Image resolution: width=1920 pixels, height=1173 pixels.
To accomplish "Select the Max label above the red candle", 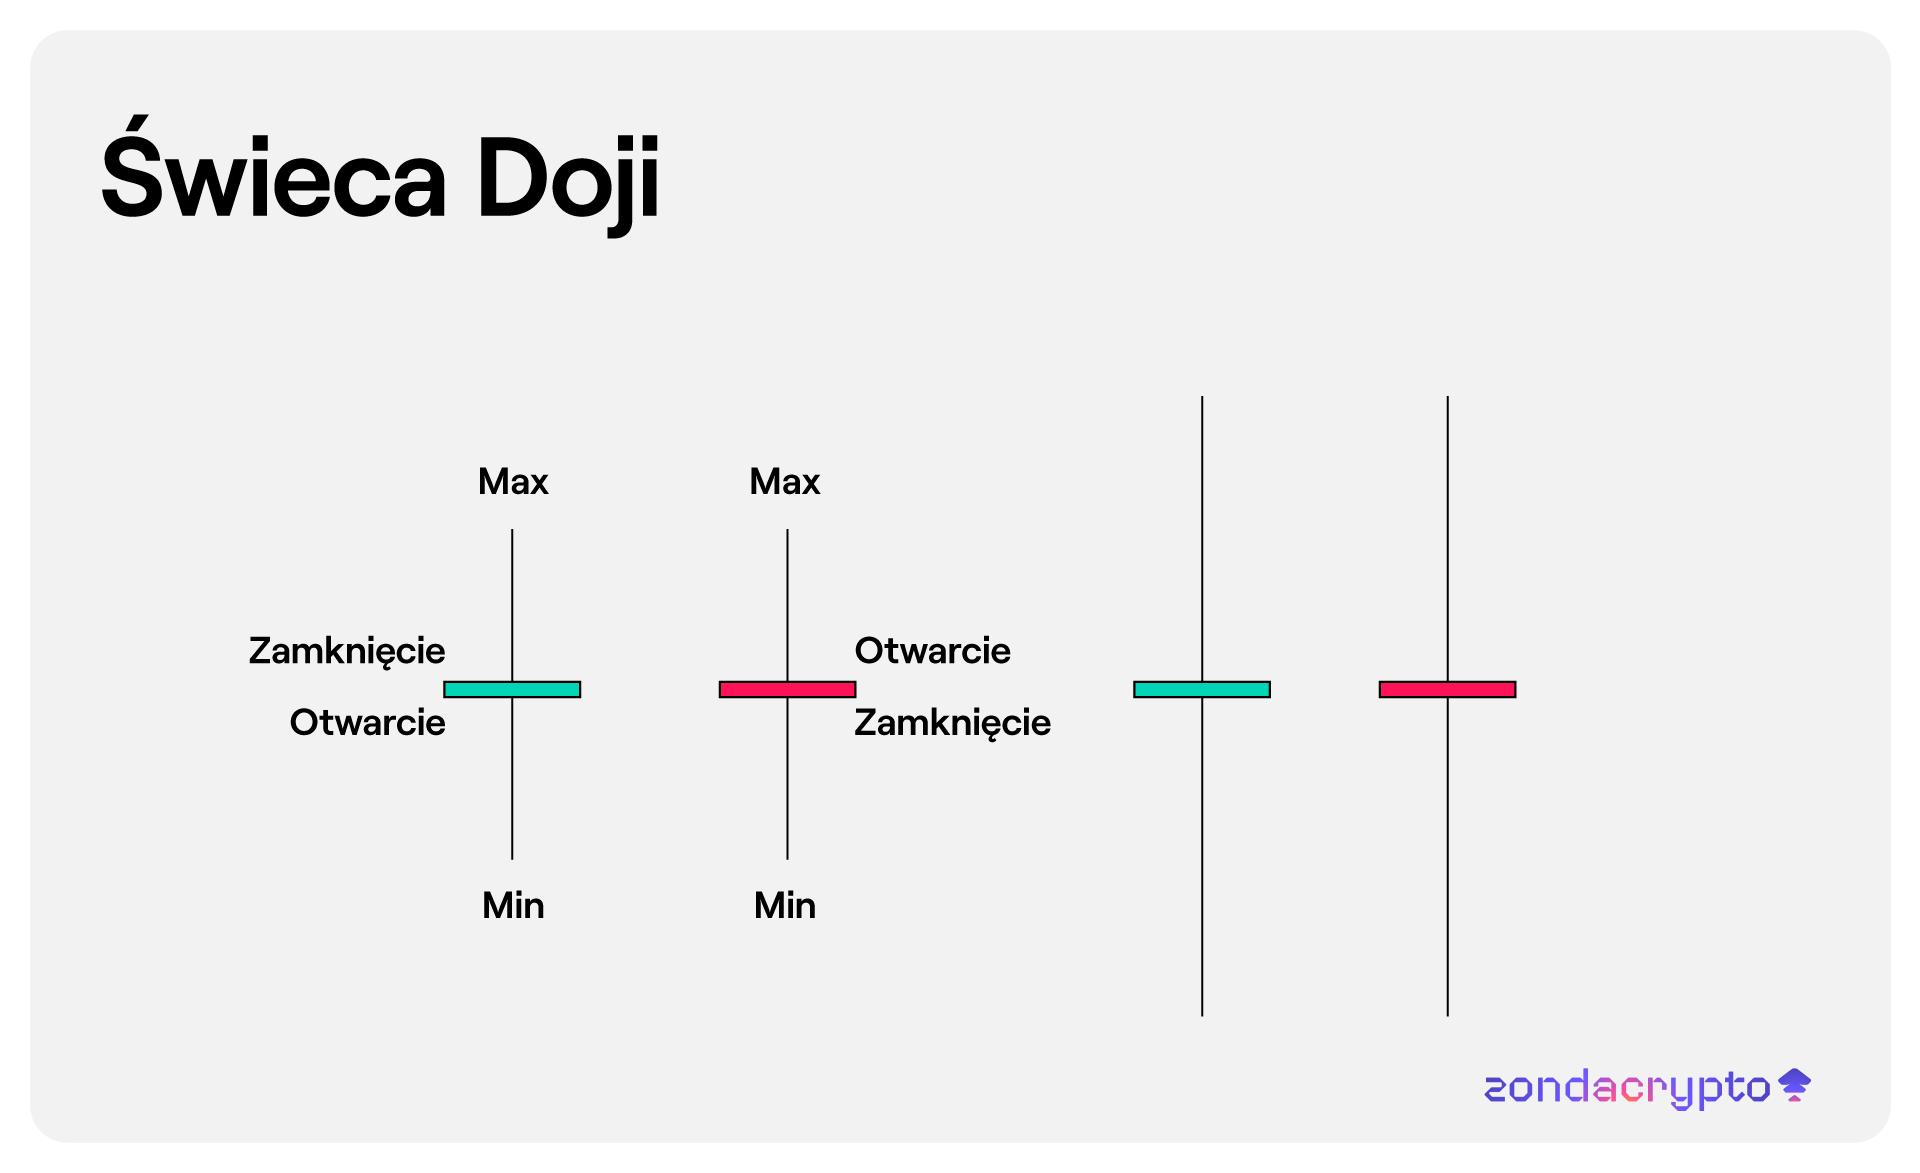I will 785,482.
